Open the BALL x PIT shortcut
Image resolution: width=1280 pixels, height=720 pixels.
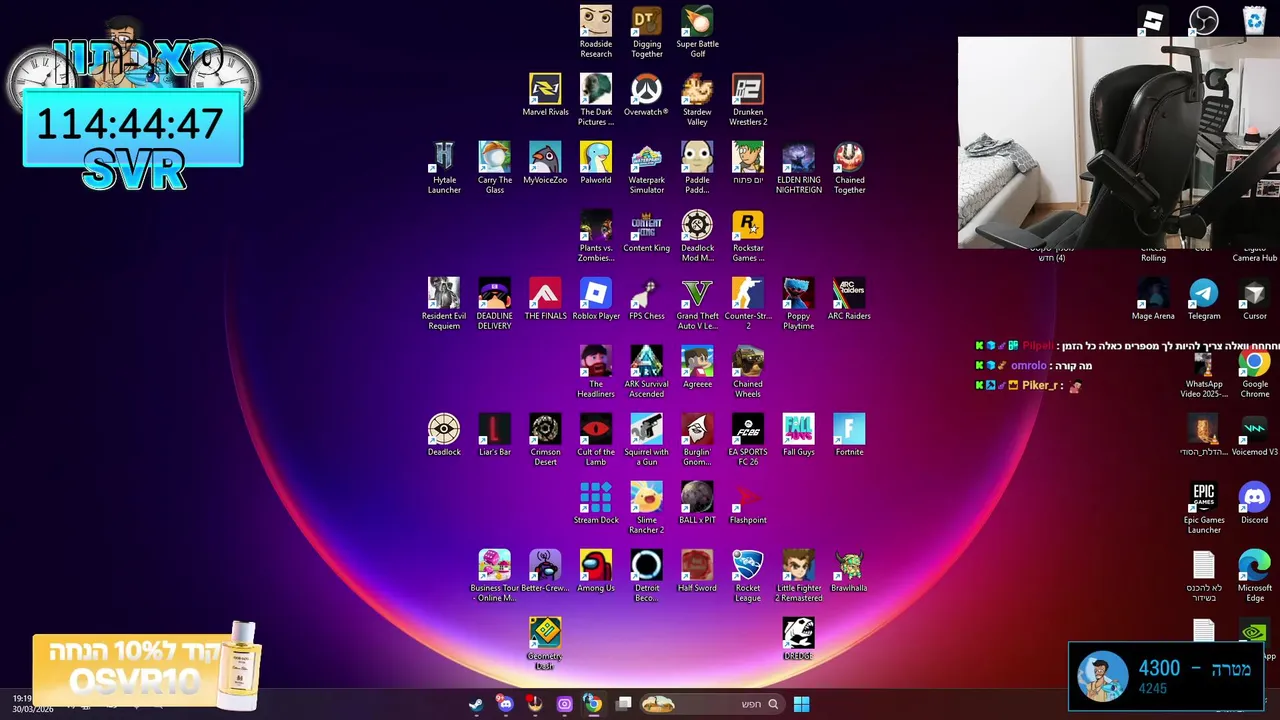[697, 497]
